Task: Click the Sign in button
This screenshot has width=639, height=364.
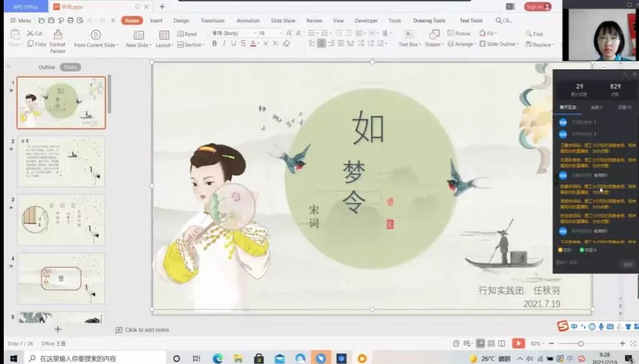Action: coord(538,7)
